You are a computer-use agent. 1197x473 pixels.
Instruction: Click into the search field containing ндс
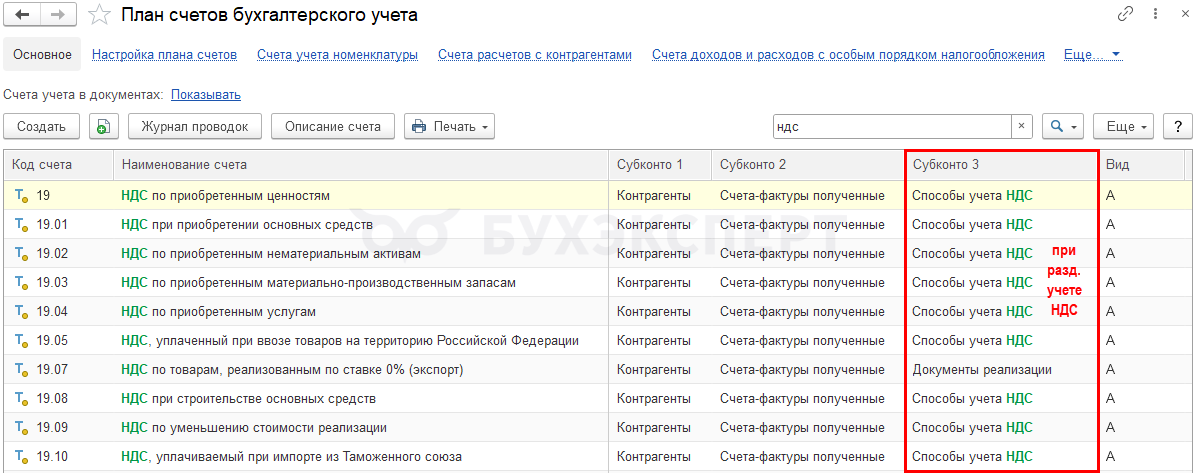tap(890, 127)
